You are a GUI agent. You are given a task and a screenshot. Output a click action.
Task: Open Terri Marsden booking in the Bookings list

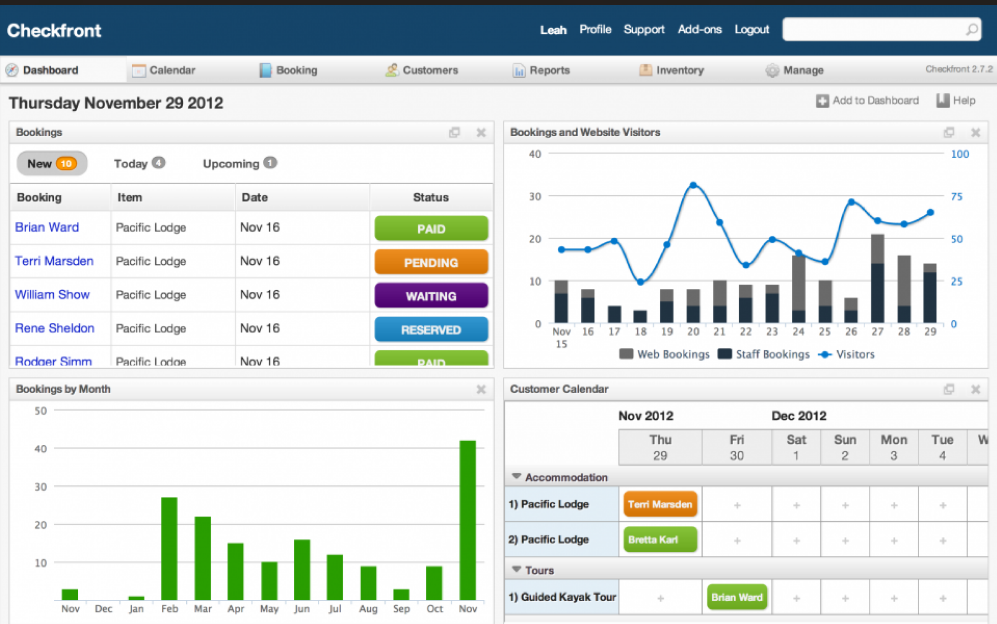54,261
